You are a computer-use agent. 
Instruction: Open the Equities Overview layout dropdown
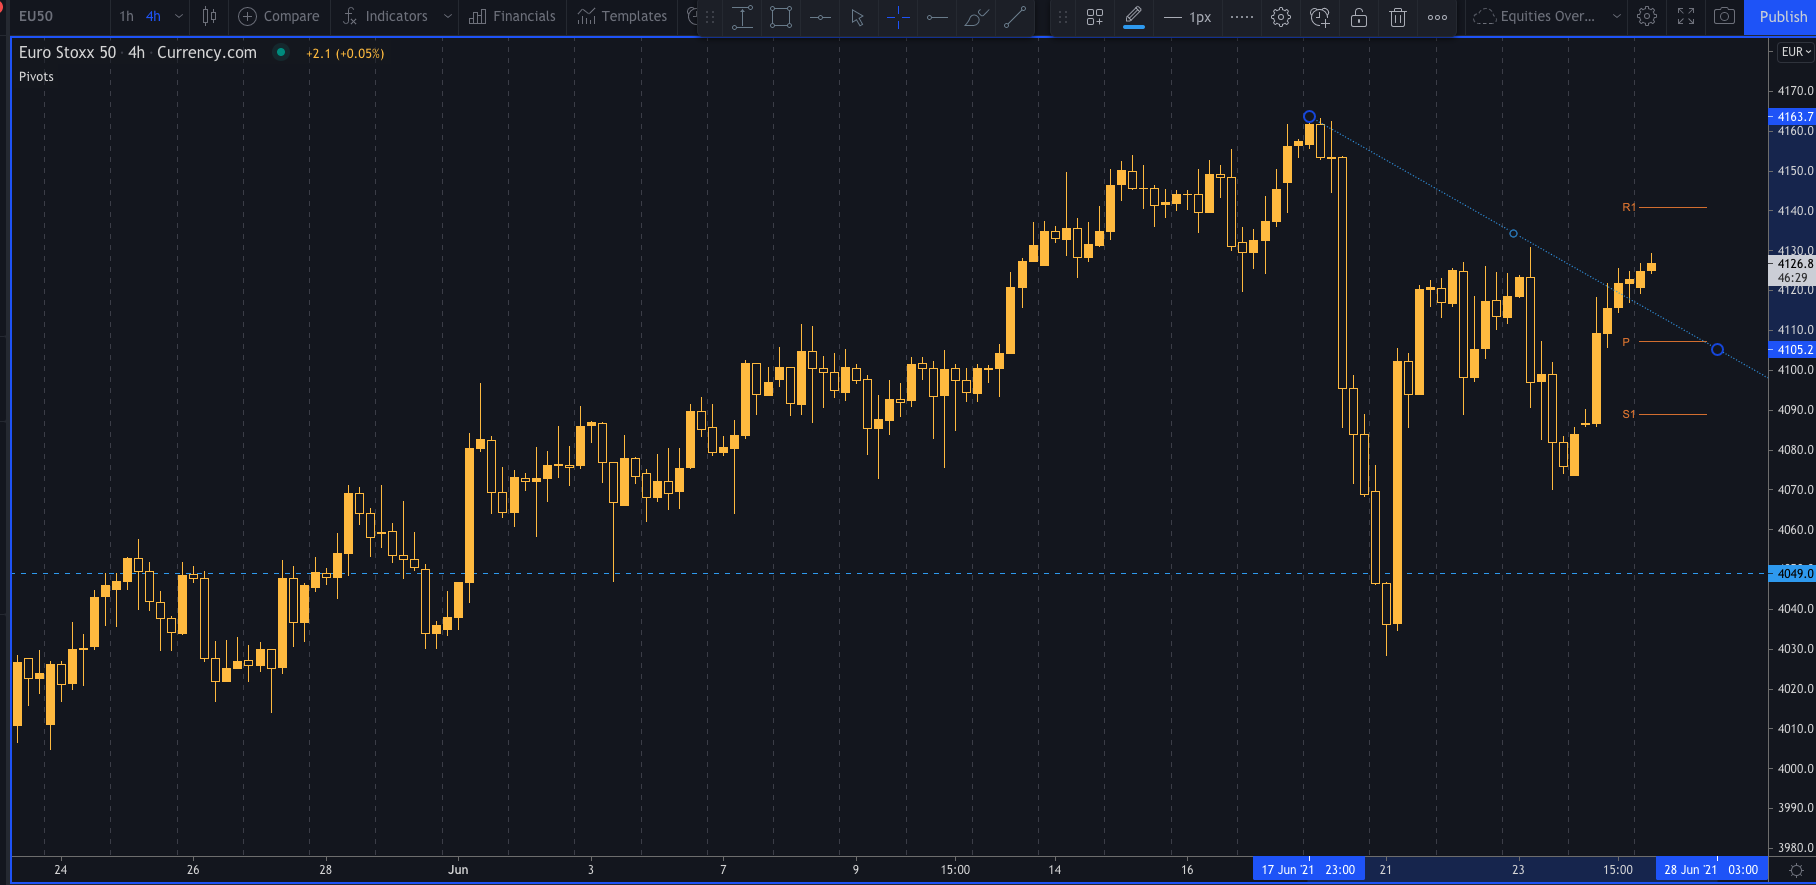(x=1547, y=16)
